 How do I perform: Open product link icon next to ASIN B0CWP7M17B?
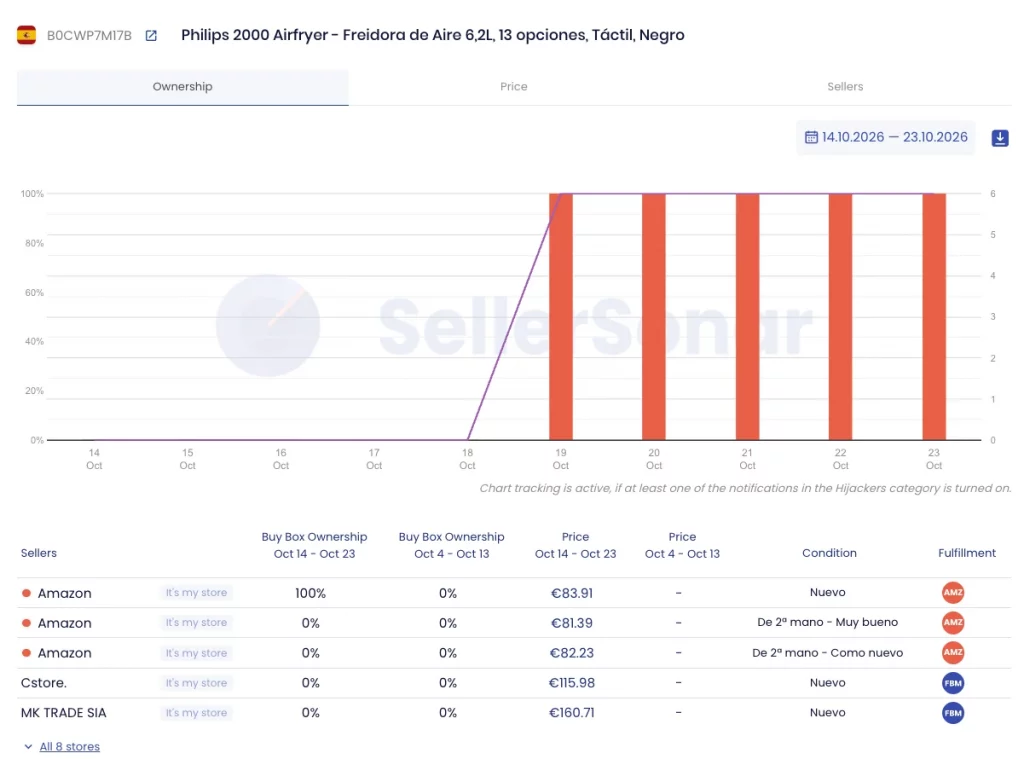151,35
